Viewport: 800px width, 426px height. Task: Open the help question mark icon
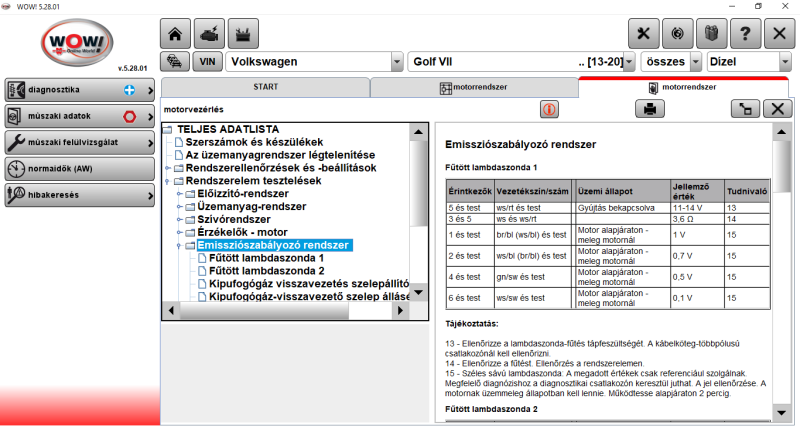pyautogui.click(x=745, y=34)
